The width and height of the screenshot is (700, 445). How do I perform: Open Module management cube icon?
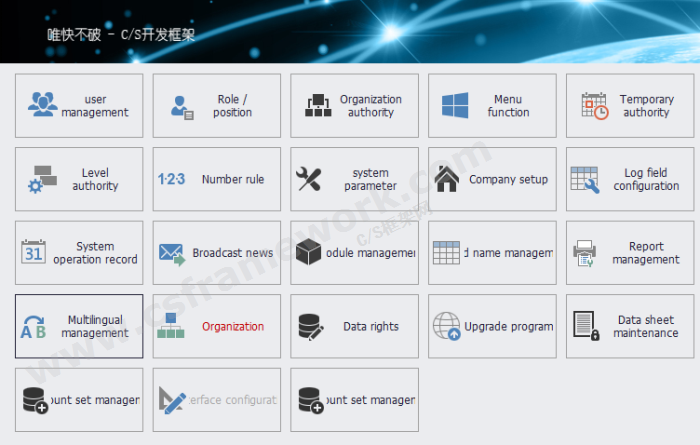point(309,253)
